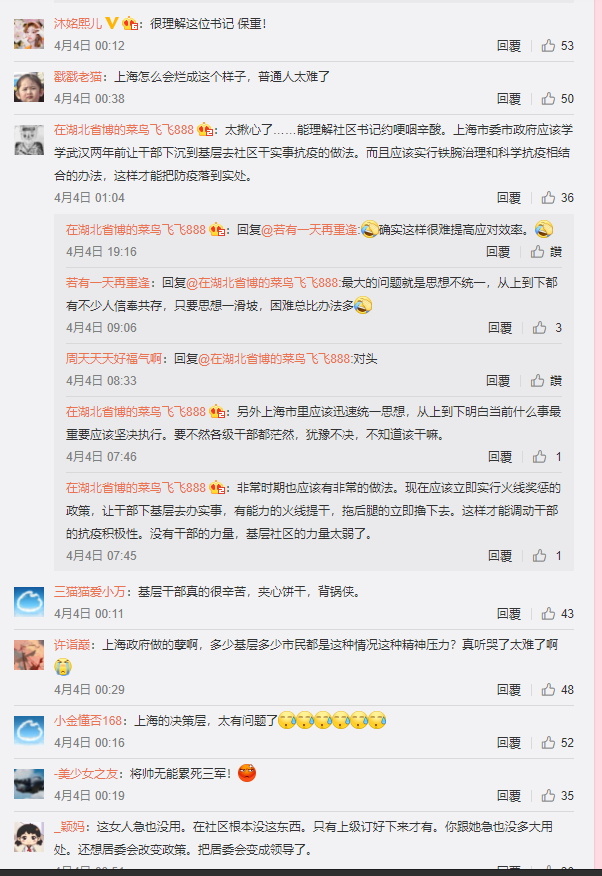Open _颖妈's username link
This screenshot has height=876, width=602.
click(69, 827)
